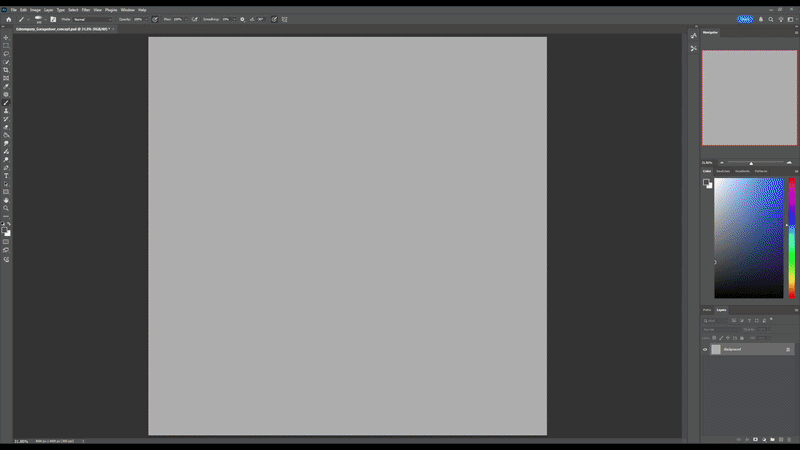This screenshot has height=450, width=800.
Task: Toggle the brush settings panel button
Action: click(x=53, y=19)
